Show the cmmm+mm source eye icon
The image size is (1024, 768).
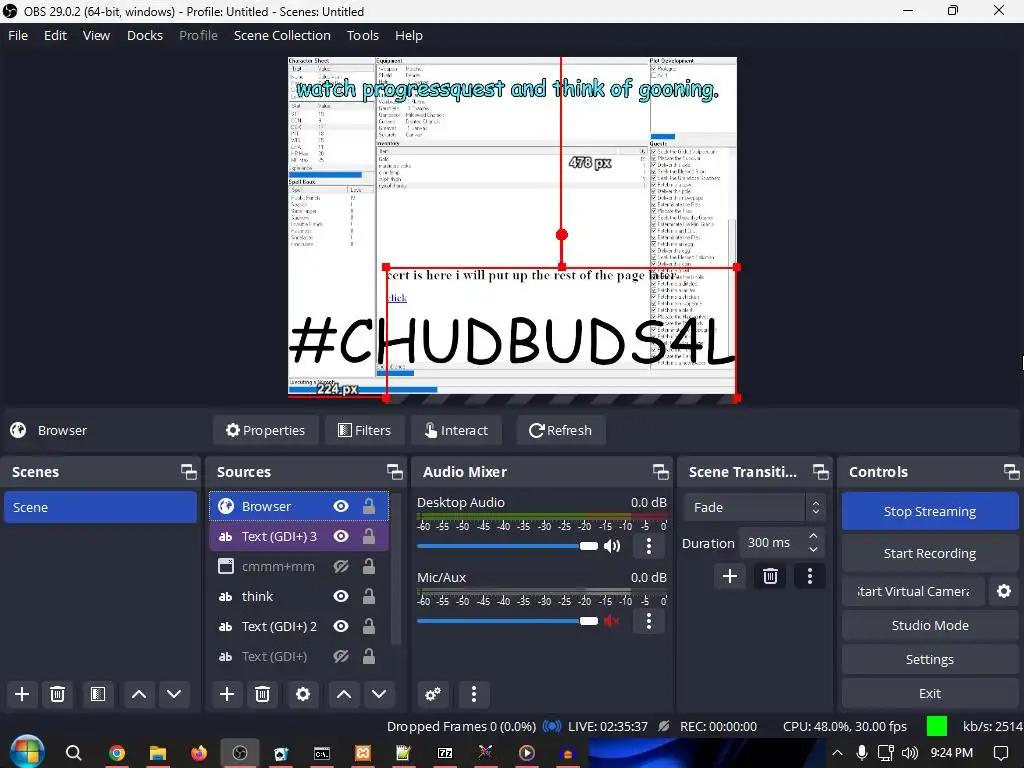[x=341, y=566]
